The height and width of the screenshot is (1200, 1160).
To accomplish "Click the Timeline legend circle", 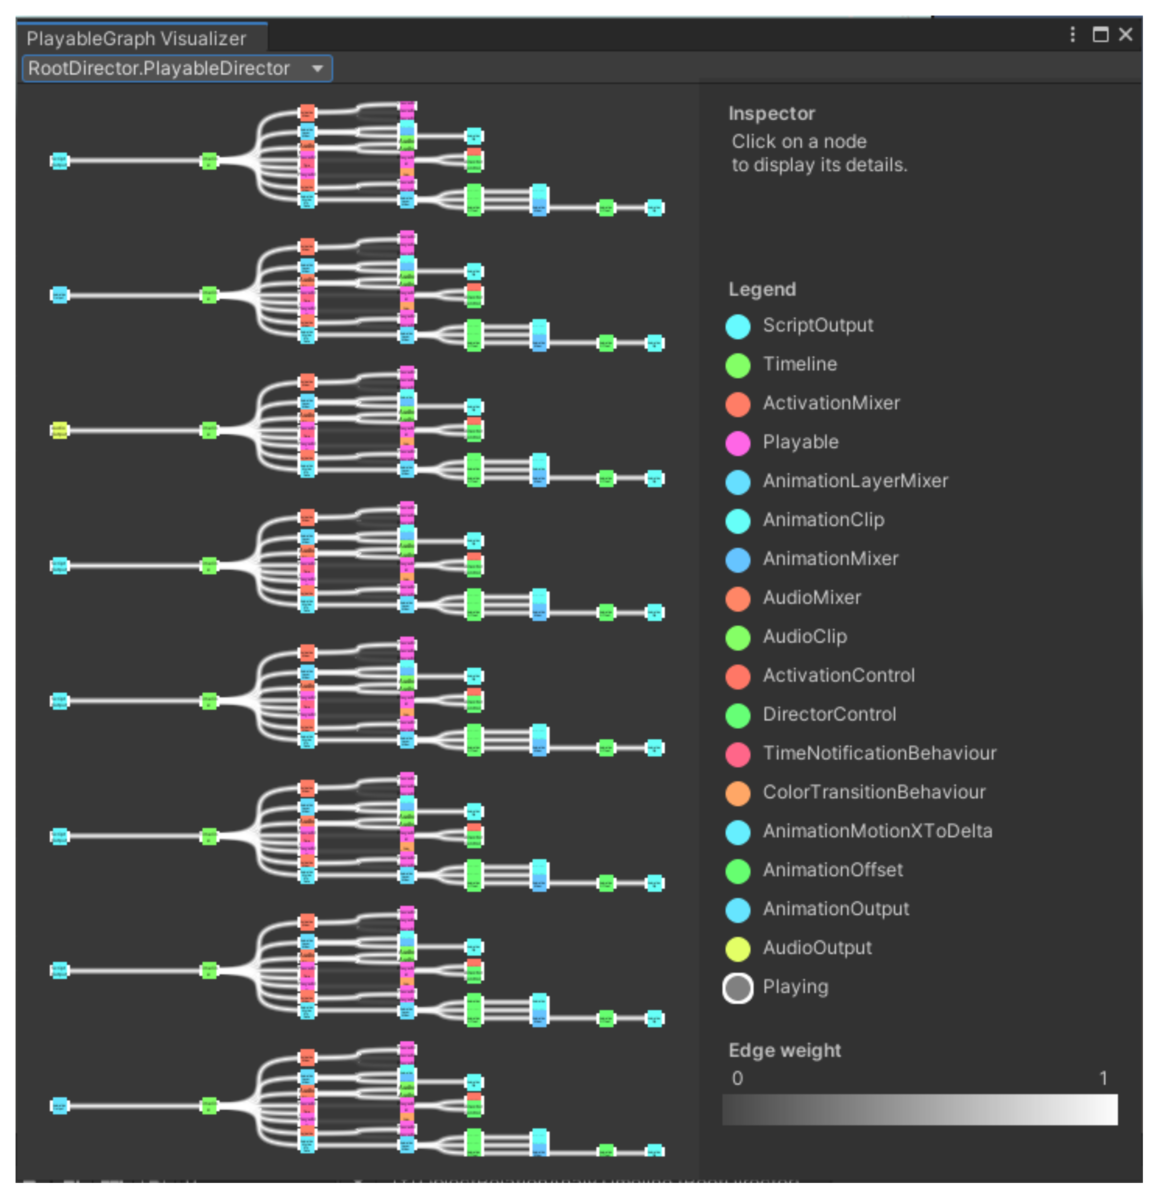I will coord(738,364).
